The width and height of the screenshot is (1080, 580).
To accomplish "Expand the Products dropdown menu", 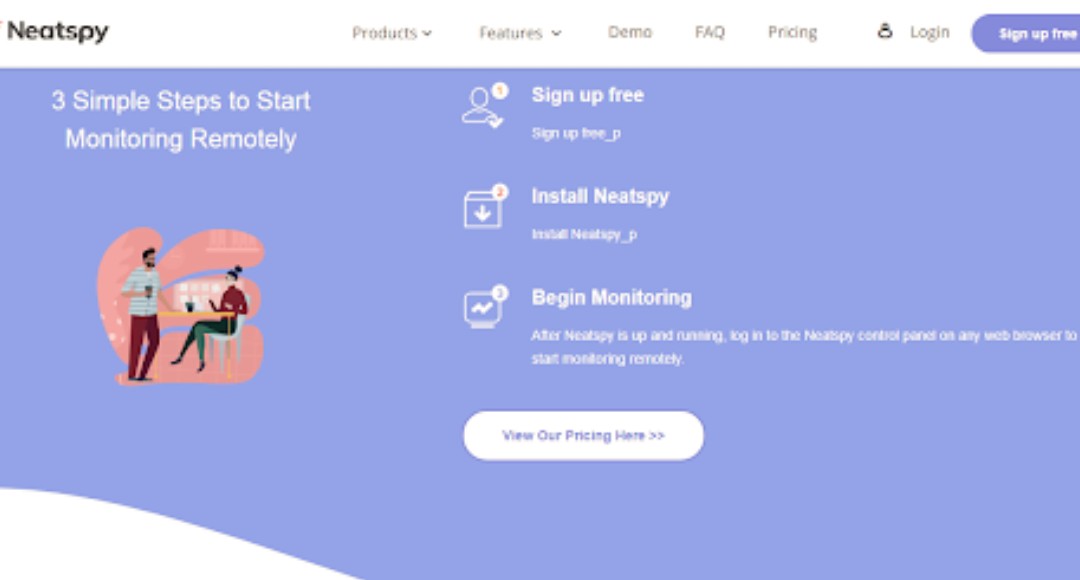I will [392, 33].
